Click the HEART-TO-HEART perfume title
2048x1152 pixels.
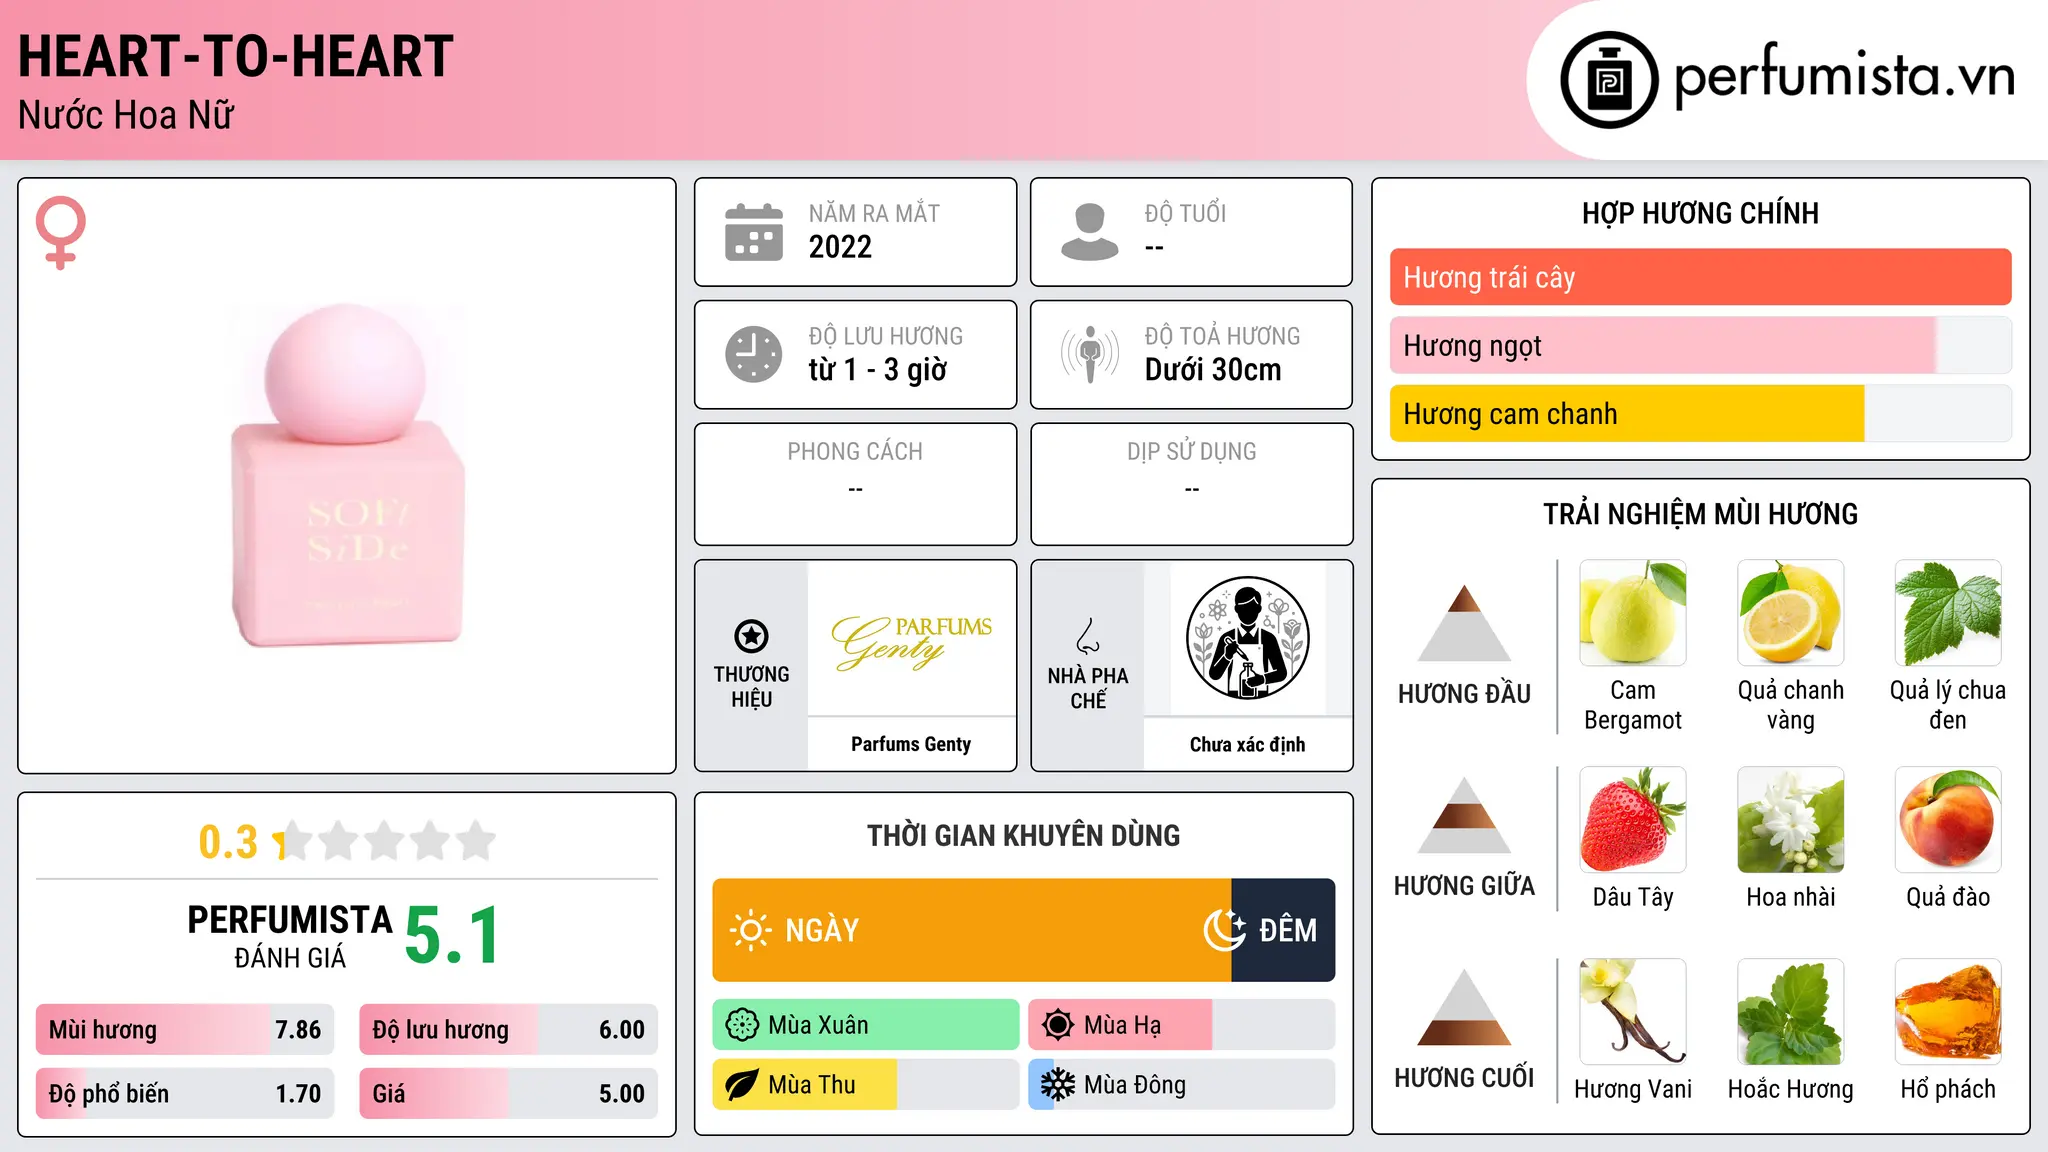coord(236,56)
